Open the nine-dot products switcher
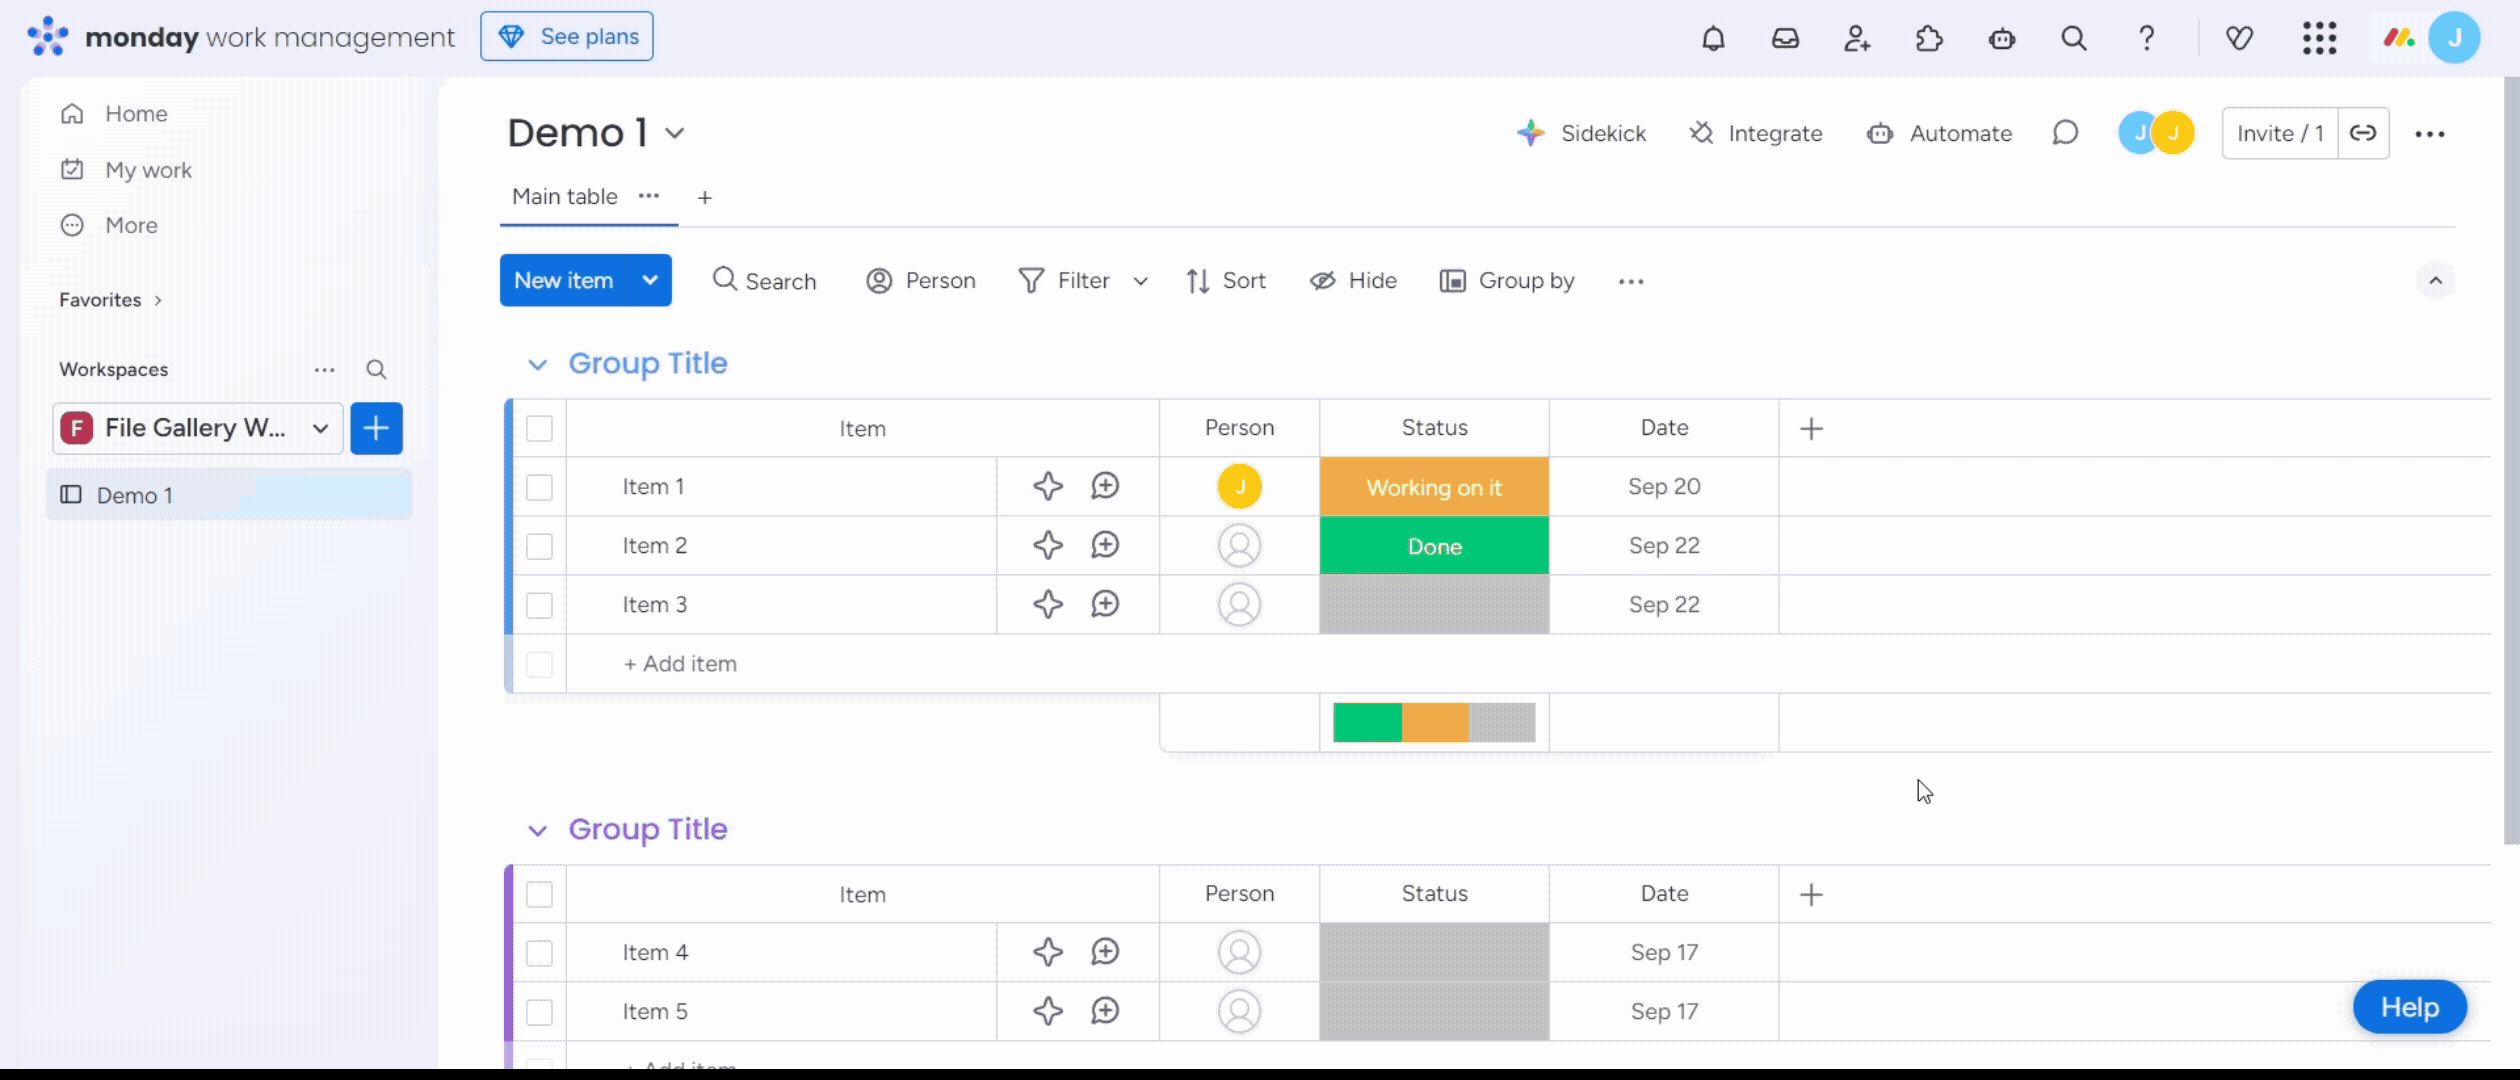Image resolution: width=2520 pixels, height=1080 pixels. [x=2319, y=39]
